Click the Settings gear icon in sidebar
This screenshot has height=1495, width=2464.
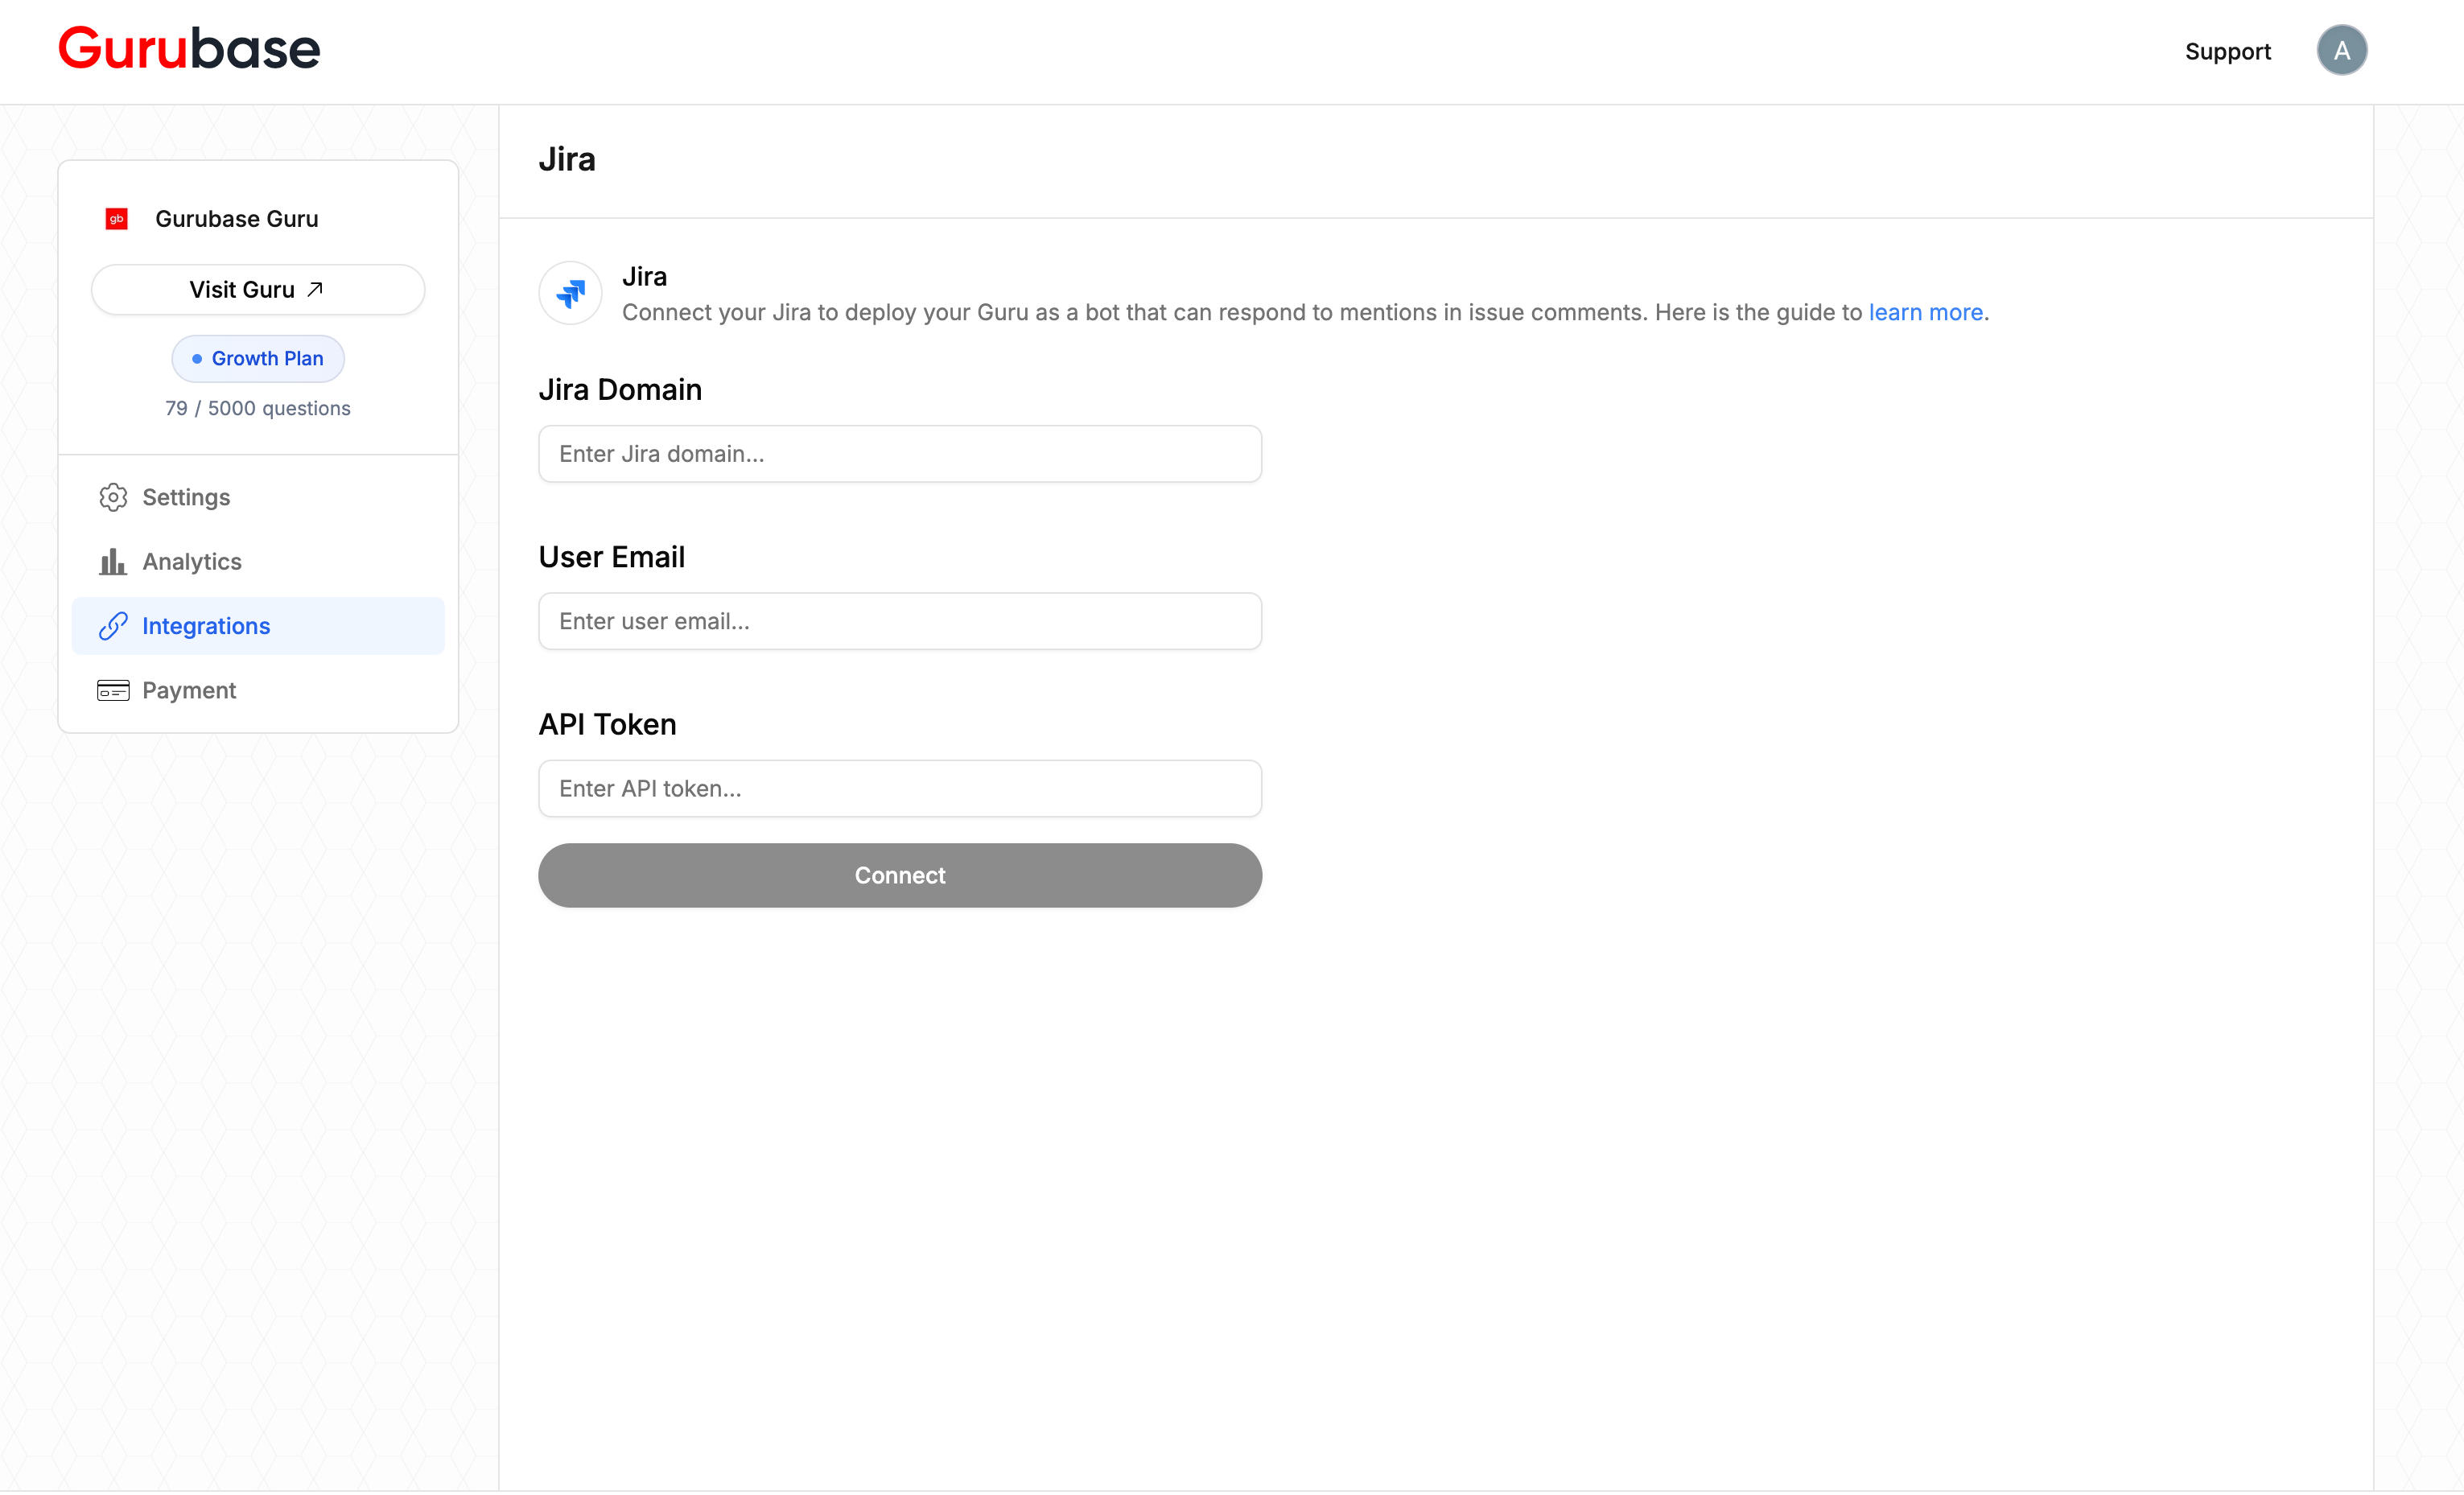coord(112,497)
